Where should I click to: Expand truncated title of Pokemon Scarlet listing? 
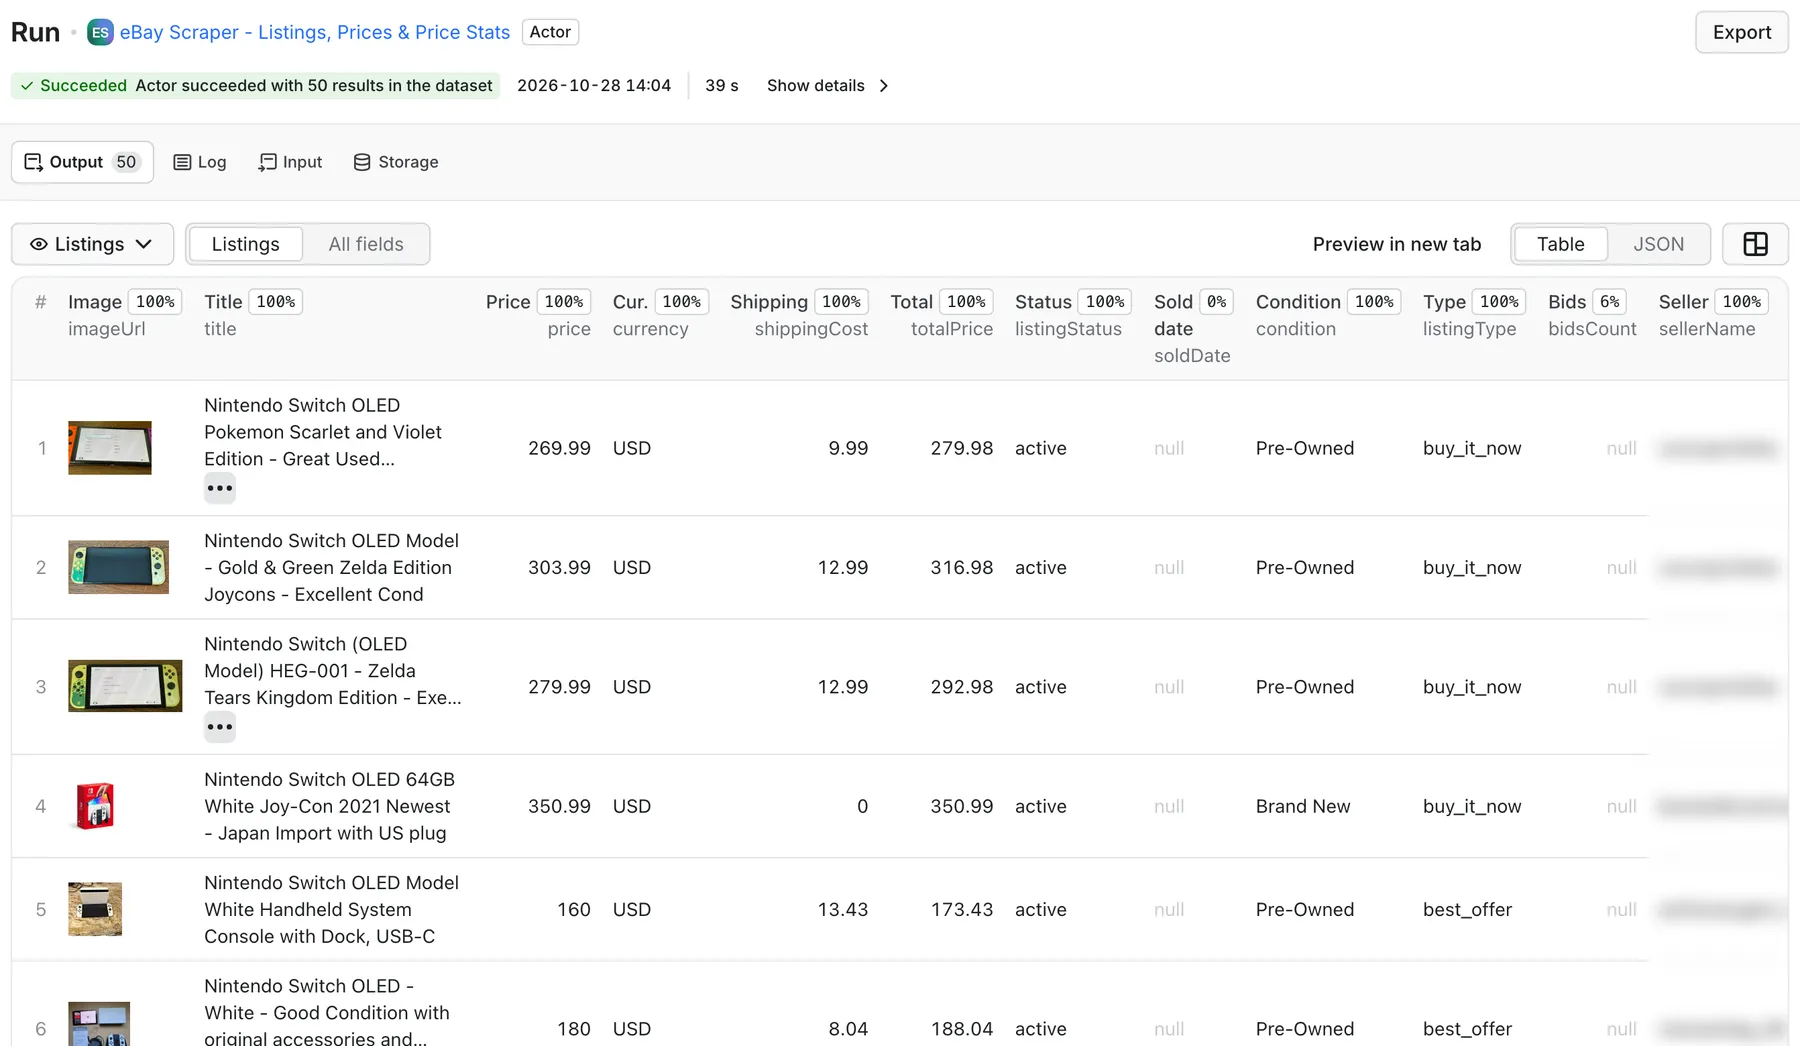pos(220,489)
